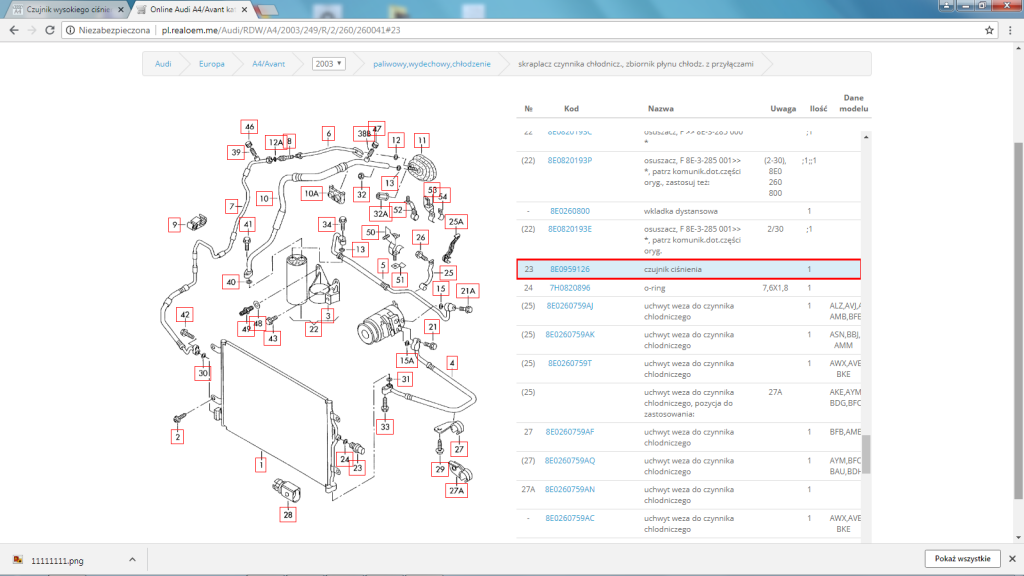The width and height of the screenshot is (1024, 576).
Task: Close the downloads bar with X
Action: (x=1012, y=559)
